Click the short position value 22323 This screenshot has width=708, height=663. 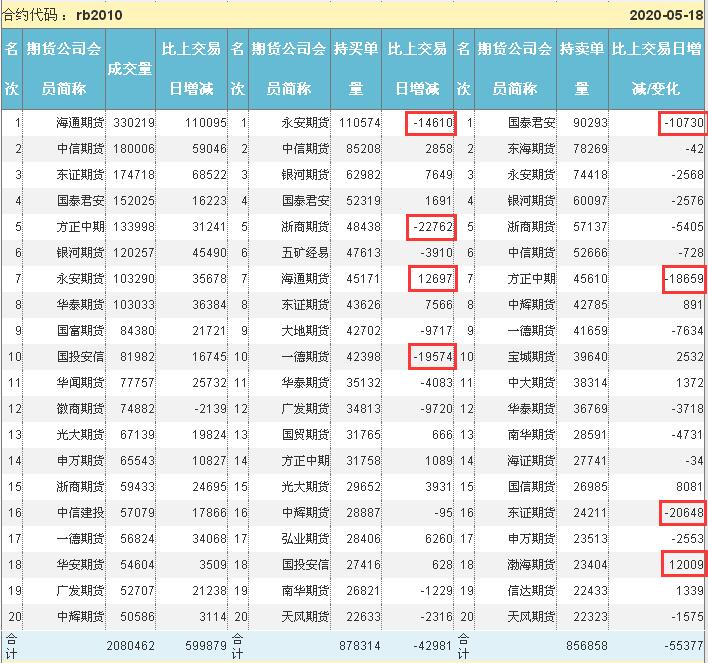[x=590, y=617]
